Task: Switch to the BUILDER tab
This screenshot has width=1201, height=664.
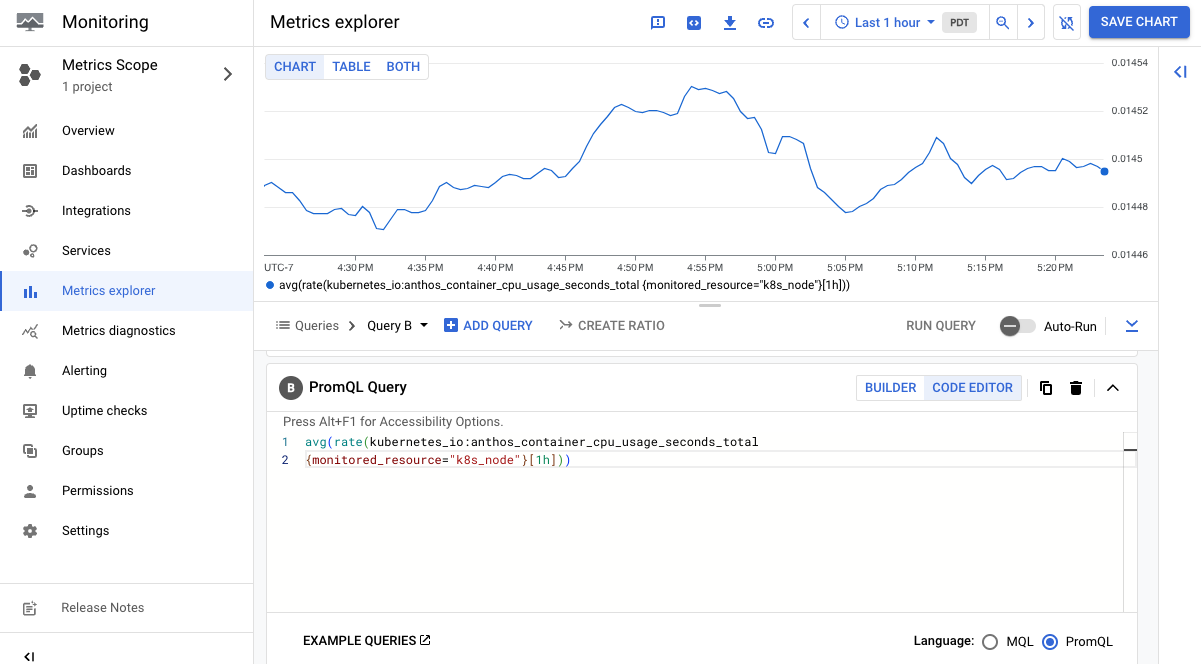Action: 890,387
